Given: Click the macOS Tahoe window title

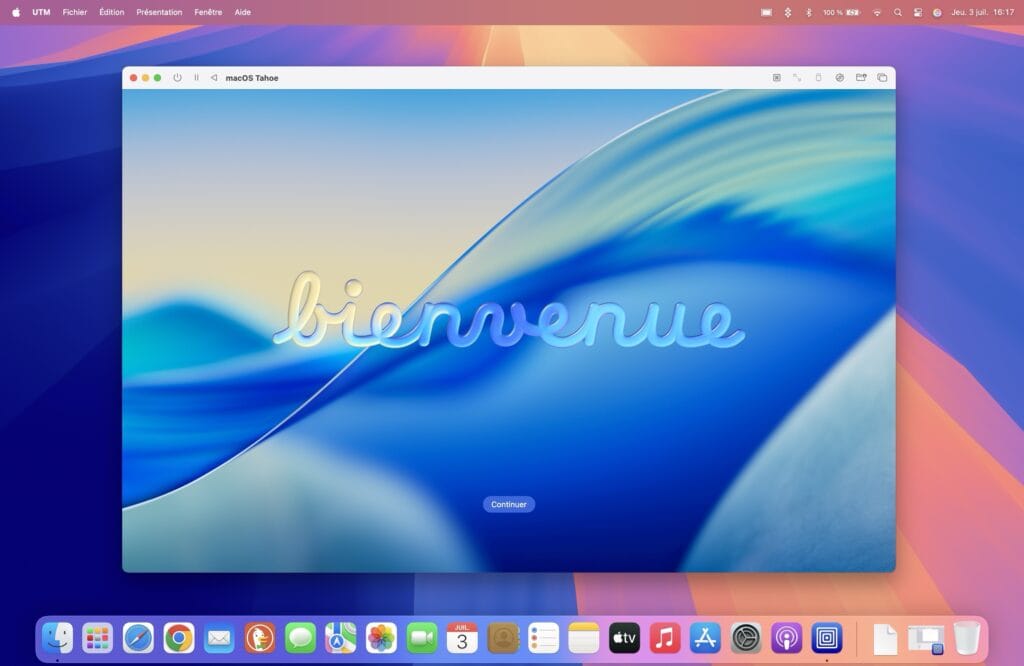Looking at the screenshot, I should point(252,78).
